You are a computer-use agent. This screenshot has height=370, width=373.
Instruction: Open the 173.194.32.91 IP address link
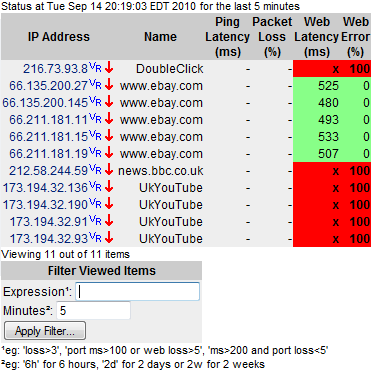tap(49, 222)
